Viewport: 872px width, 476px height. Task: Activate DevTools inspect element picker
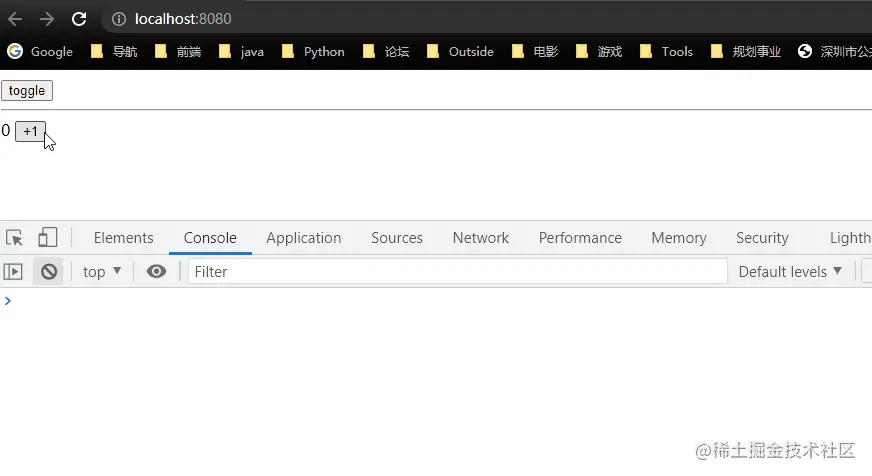pos(14,238)
